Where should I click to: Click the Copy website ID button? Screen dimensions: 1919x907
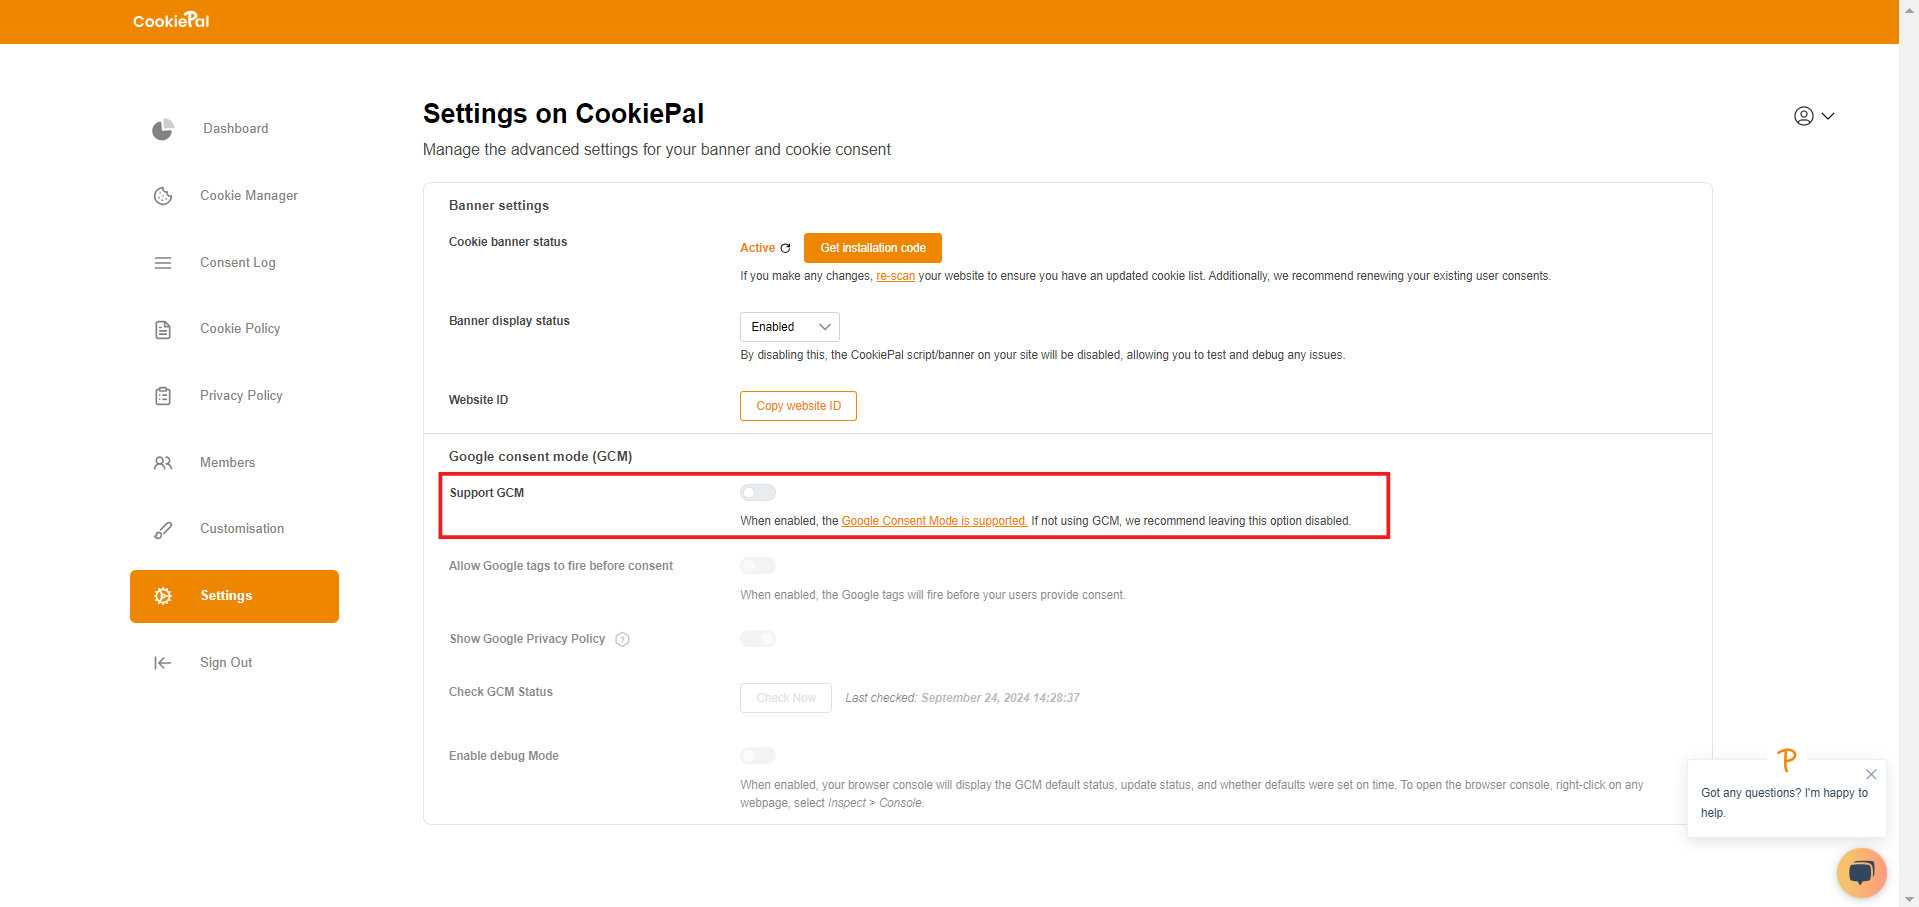coord(798,406)
